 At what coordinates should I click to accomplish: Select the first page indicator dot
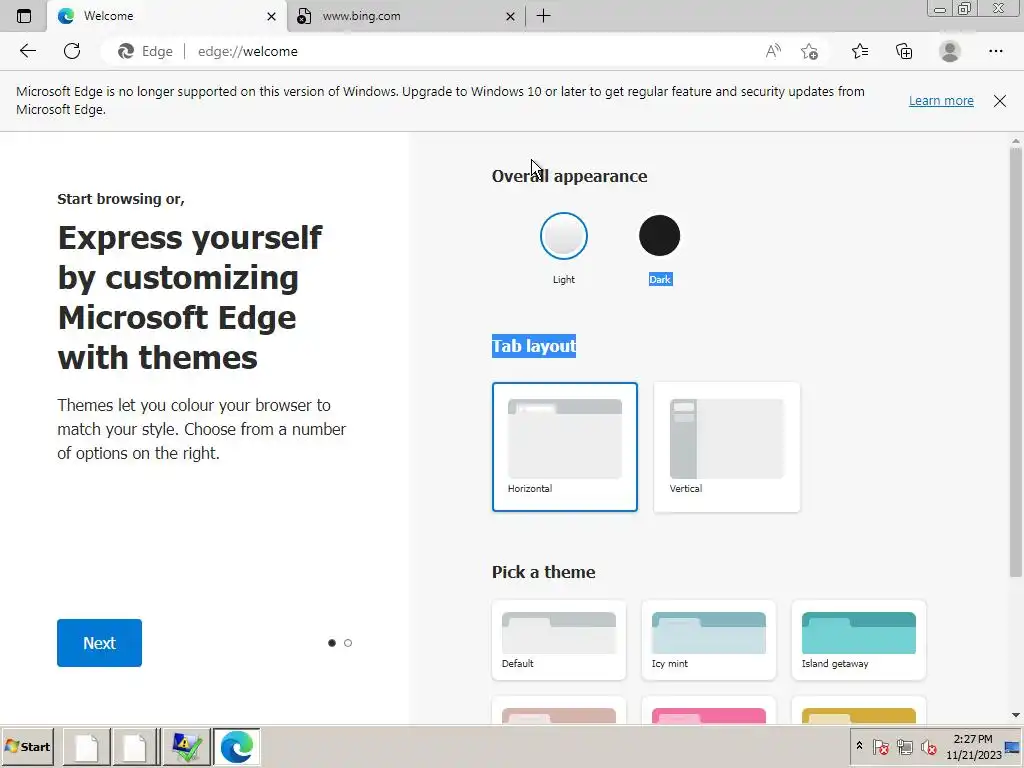pos(332,643)
